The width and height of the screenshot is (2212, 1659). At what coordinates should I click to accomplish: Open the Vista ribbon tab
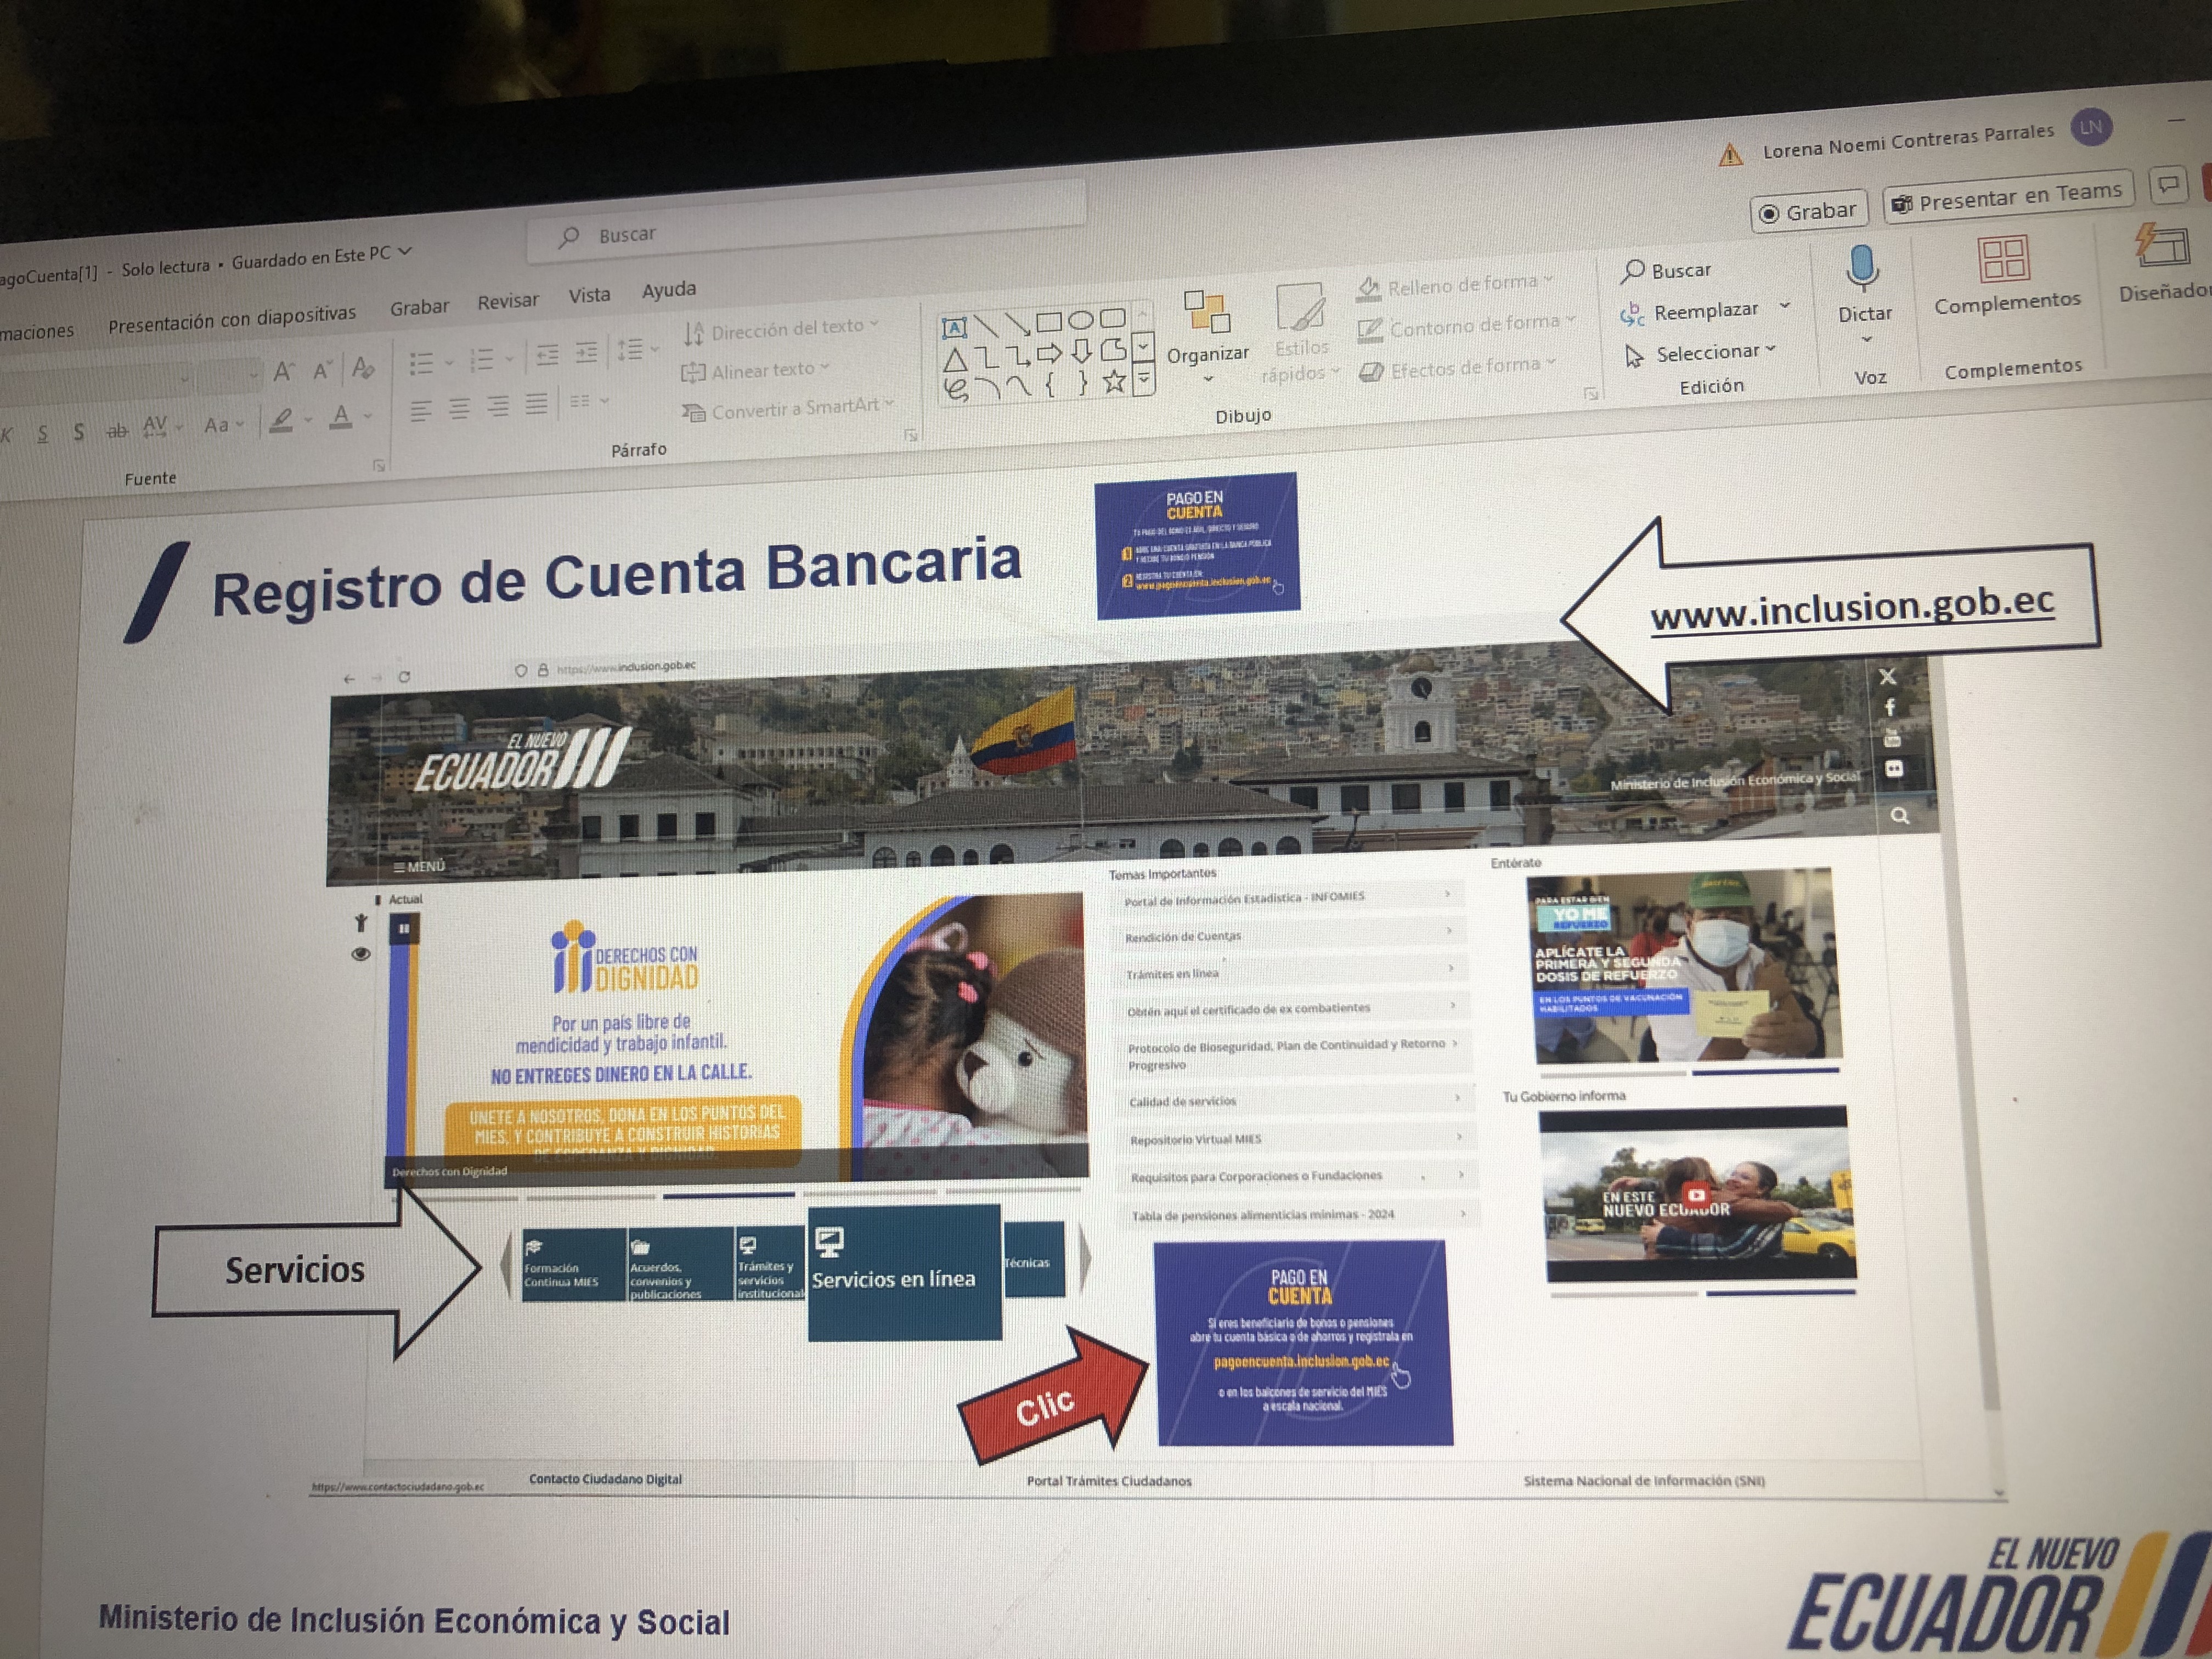coord(589,295)
